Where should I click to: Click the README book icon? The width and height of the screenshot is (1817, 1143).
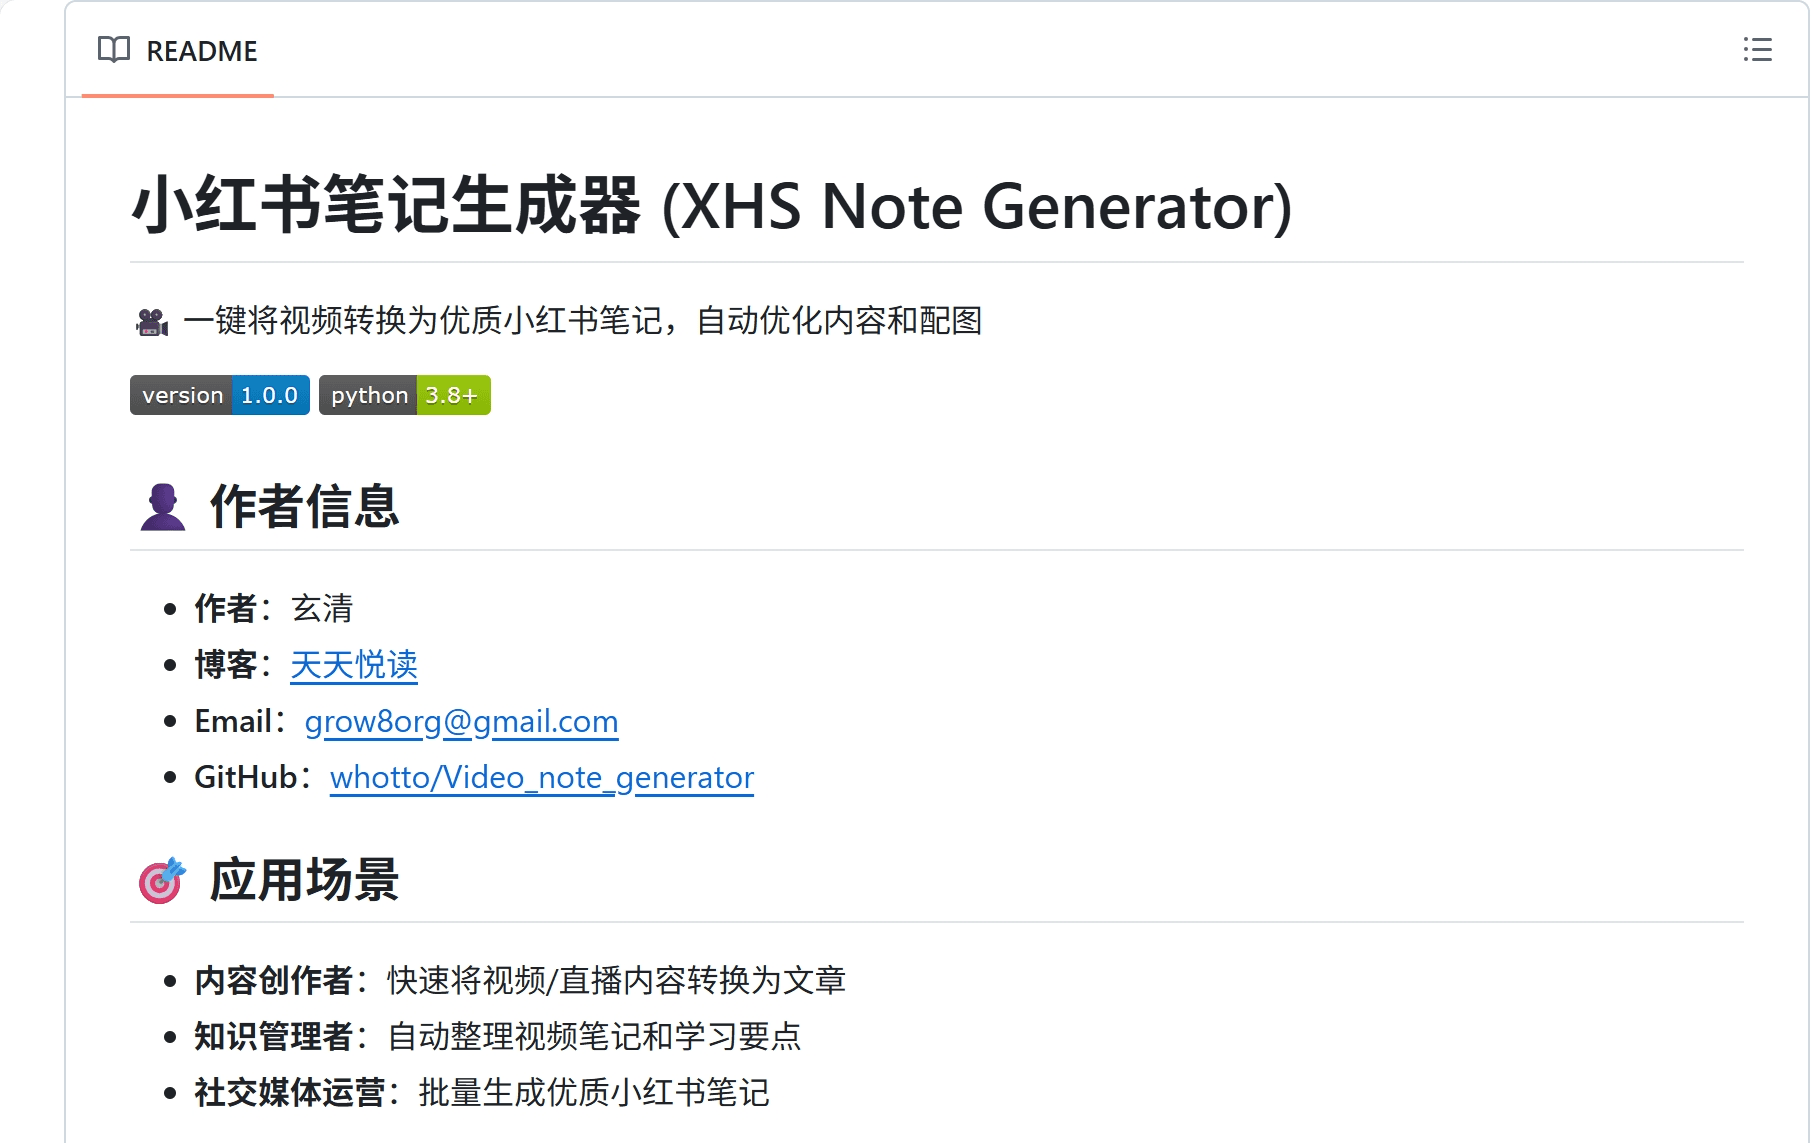pos(114,50)
